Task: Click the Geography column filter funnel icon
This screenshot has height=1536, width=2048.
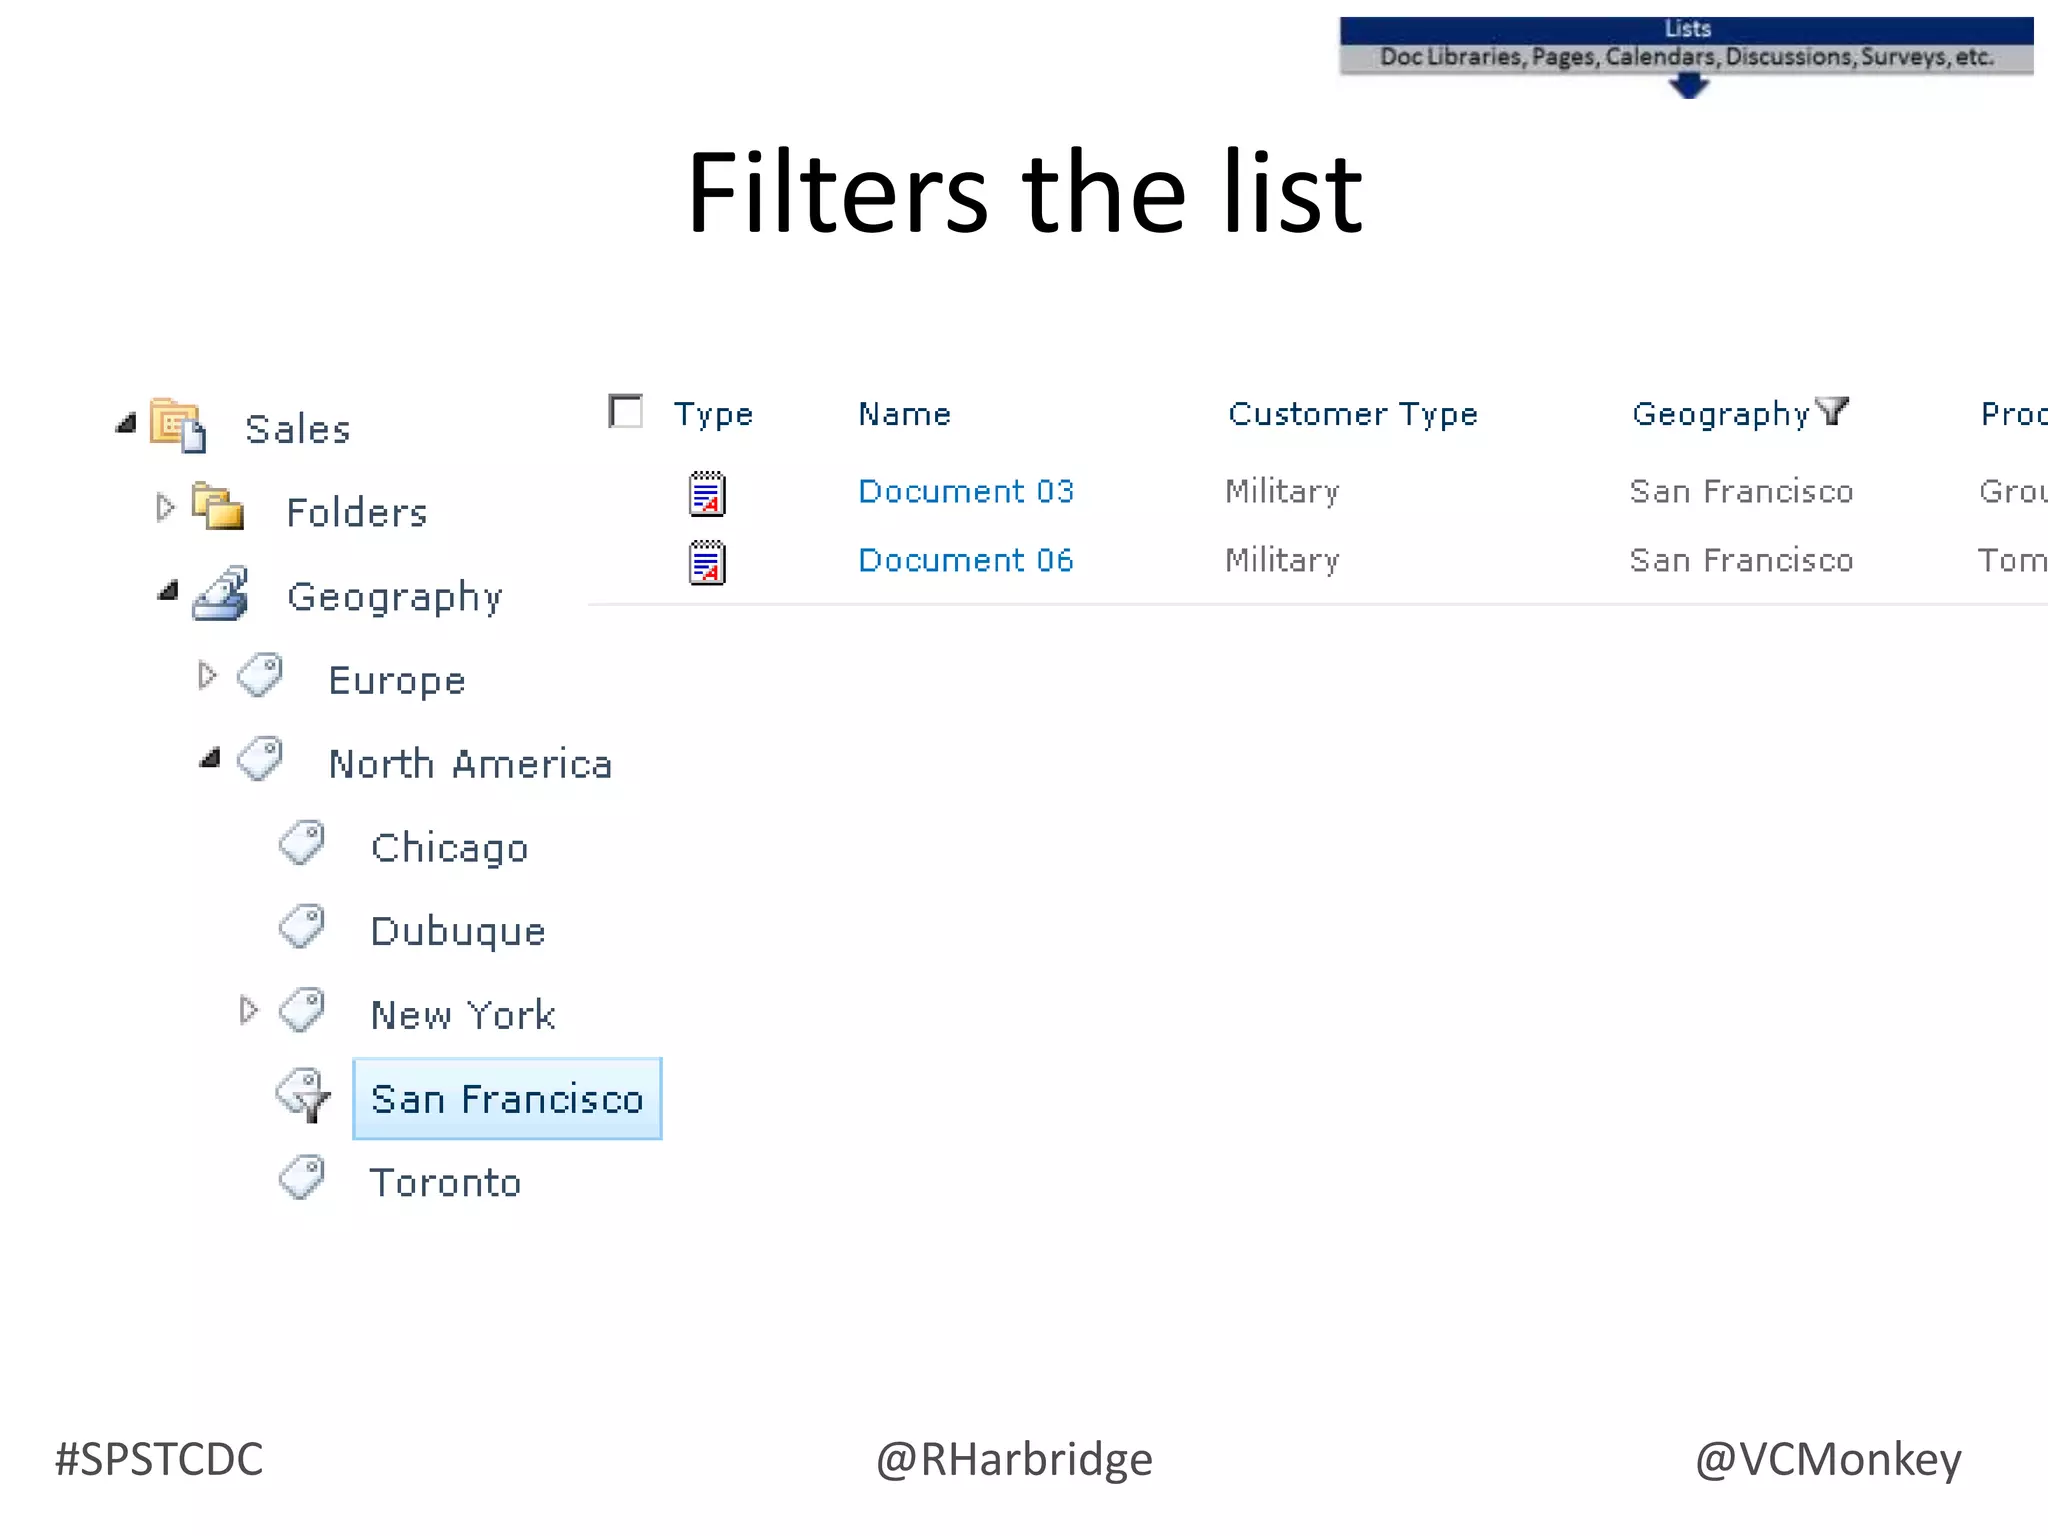Action: point(1832,411)
